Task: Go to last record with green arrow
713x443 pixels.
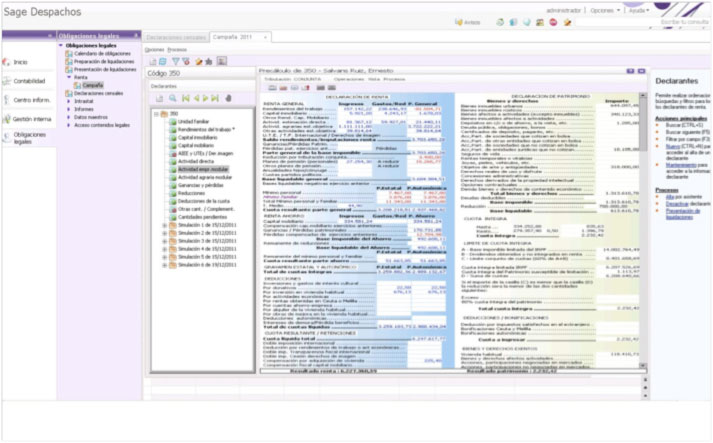Action: click(215, 99)
